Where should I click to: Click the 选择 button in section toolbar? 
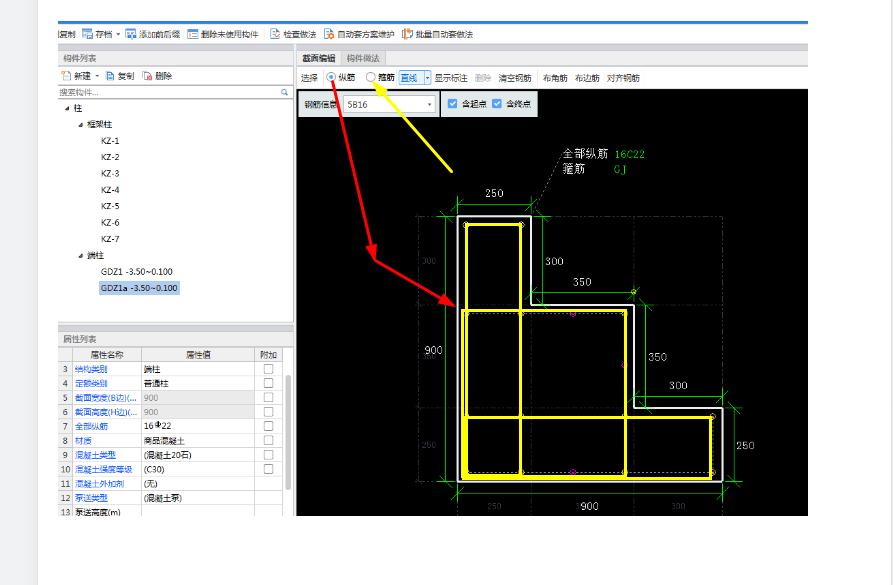[309, 77]
